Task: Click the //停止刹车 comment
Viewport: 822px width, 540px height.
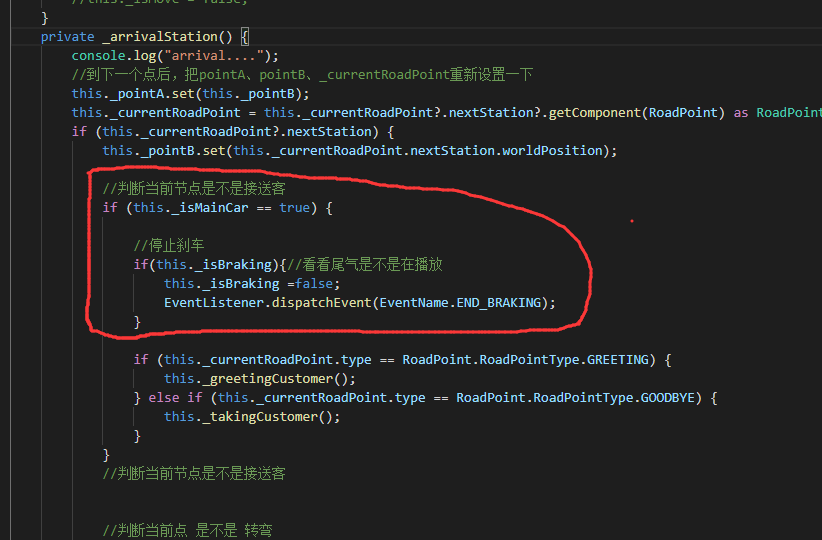Action: [x=169, y=246]
